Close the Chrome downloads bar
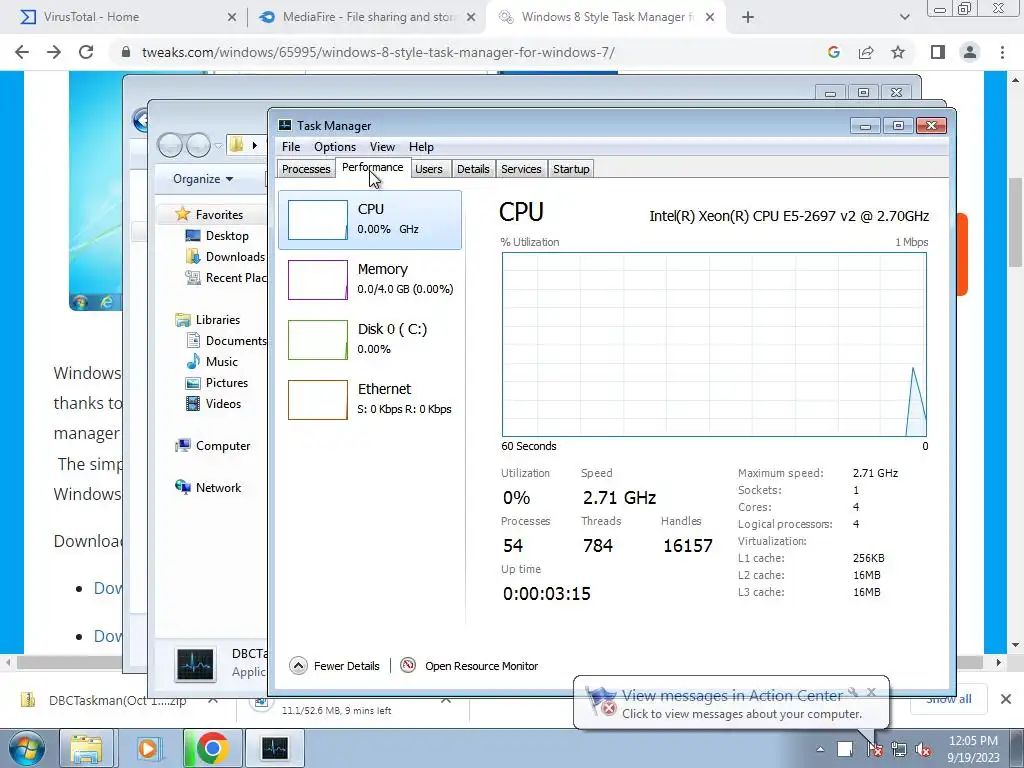1024x768 pixels. (x=1006, y=699)
